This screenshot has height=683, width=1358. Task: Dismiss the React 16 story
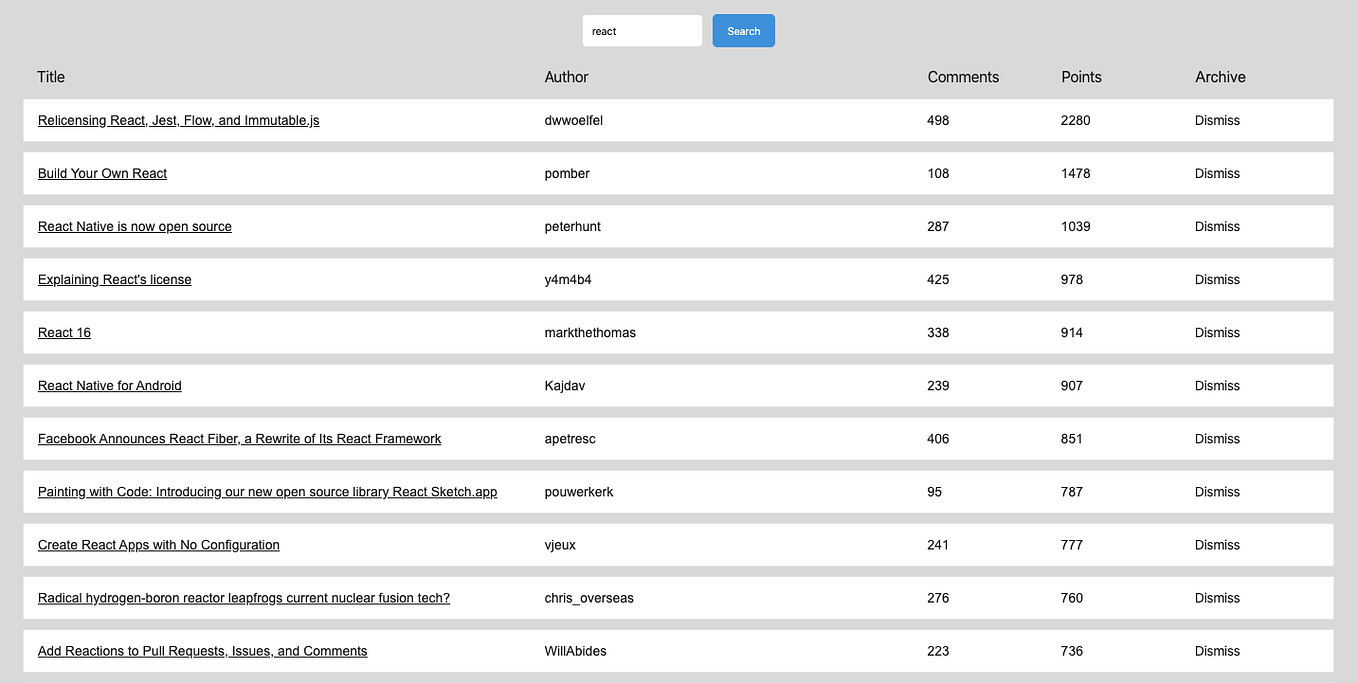pos(1216,332)
